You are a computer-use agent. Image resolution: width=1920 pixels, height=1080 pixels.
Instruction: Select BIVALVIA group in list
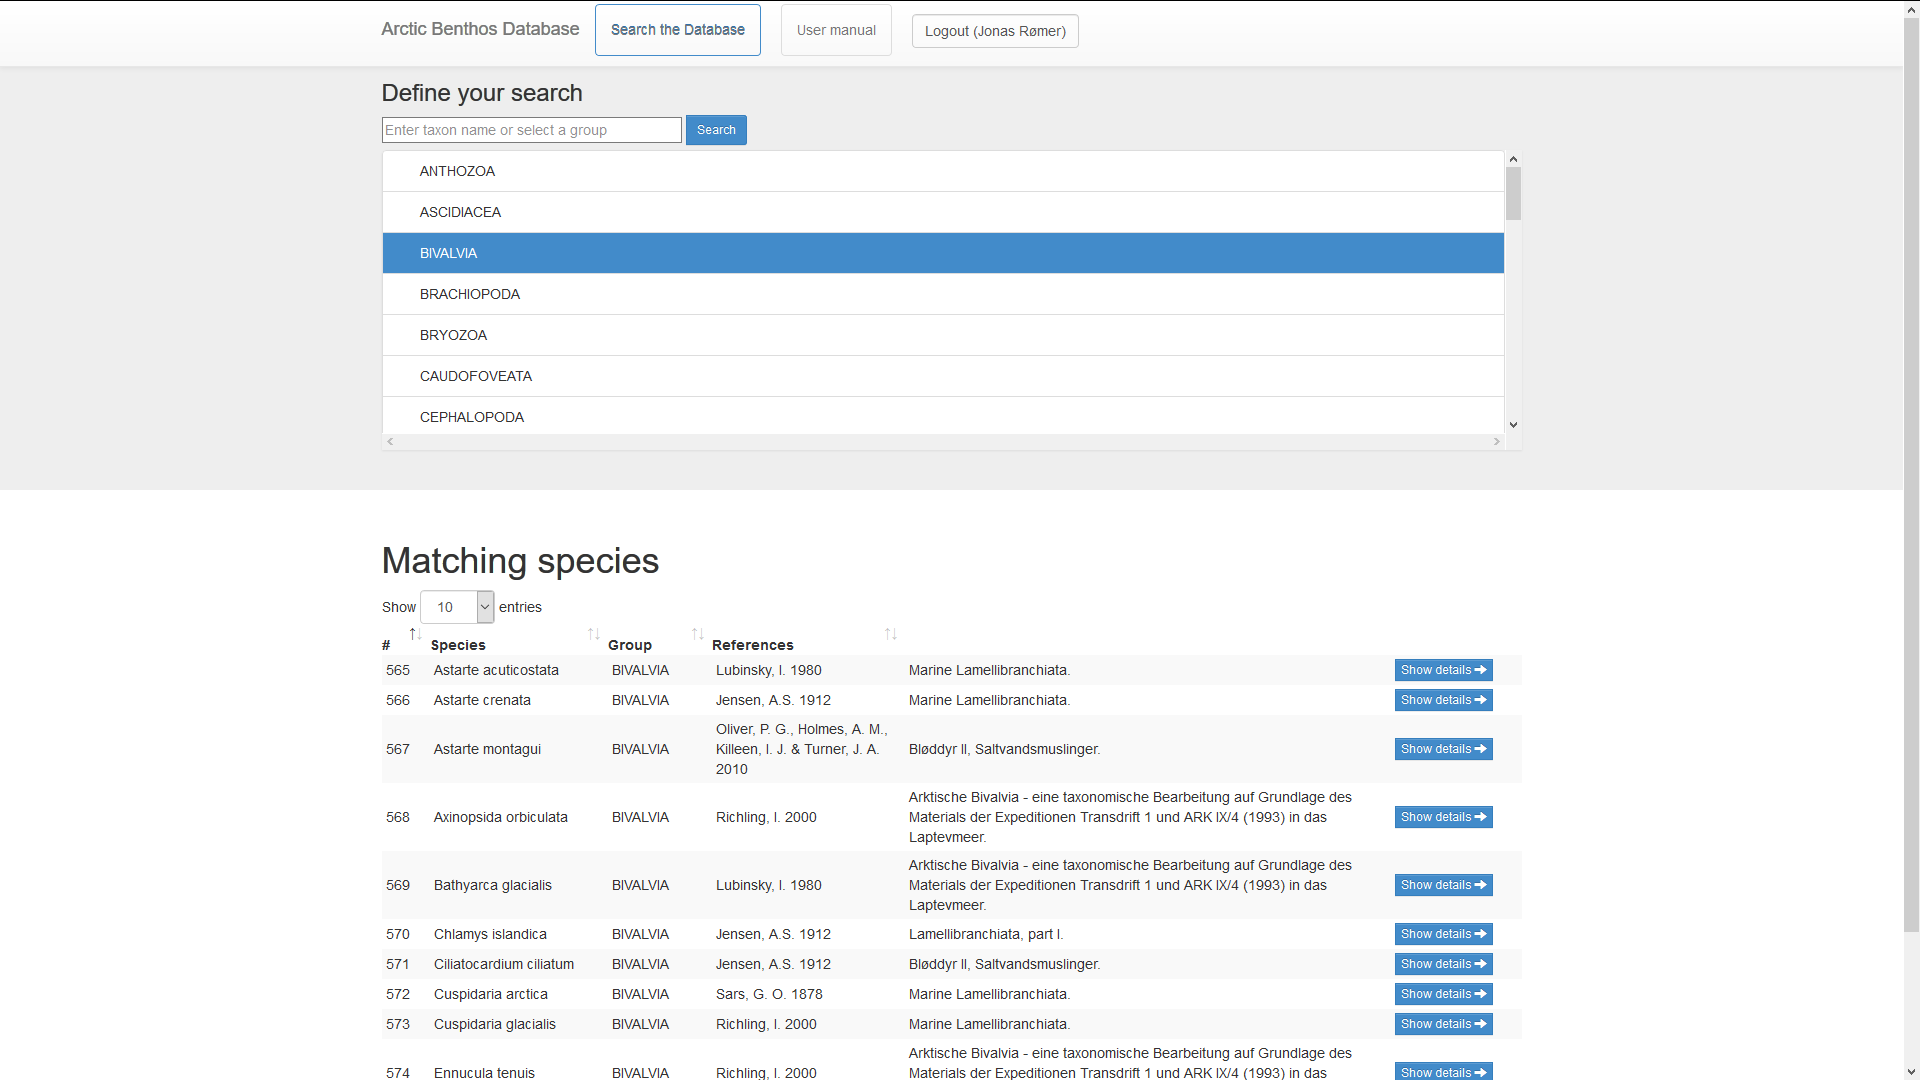[448, 253]
